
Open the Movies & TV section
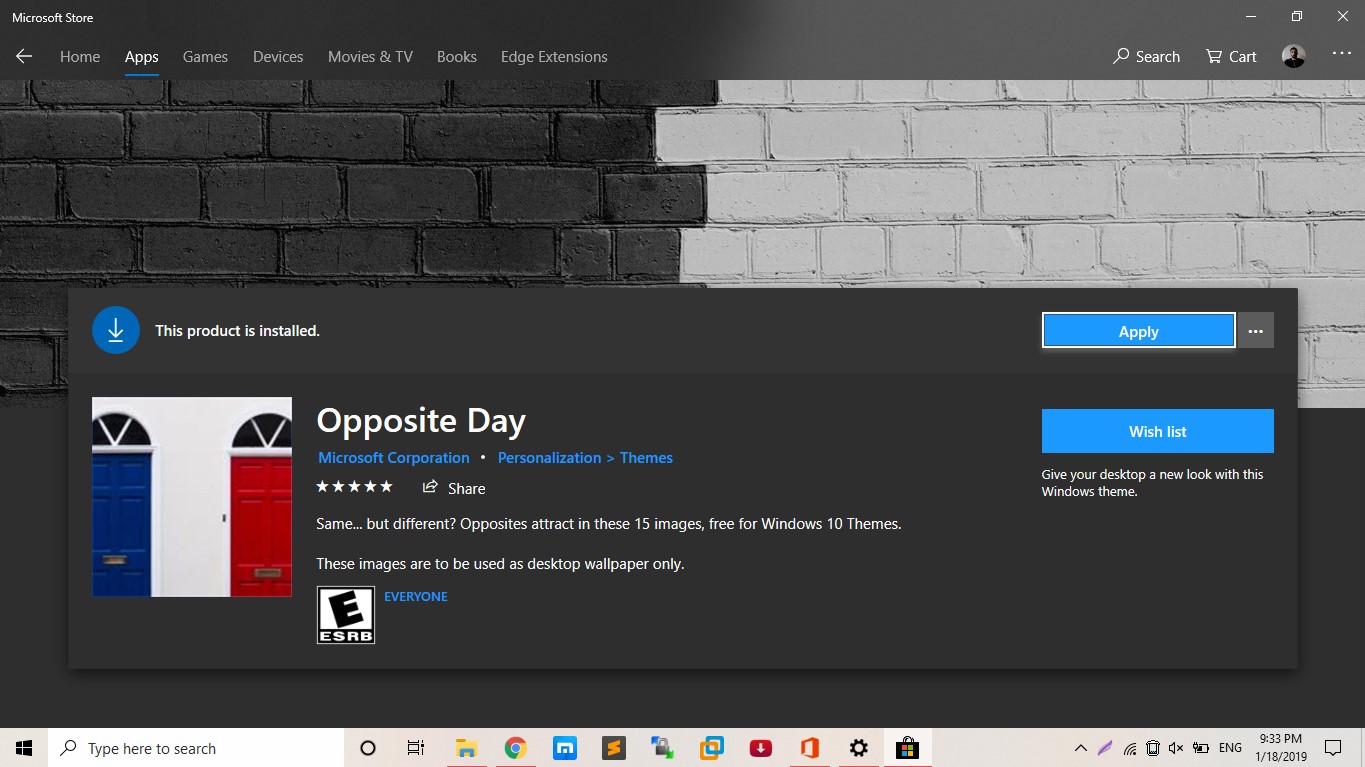(x=369, y=57)
